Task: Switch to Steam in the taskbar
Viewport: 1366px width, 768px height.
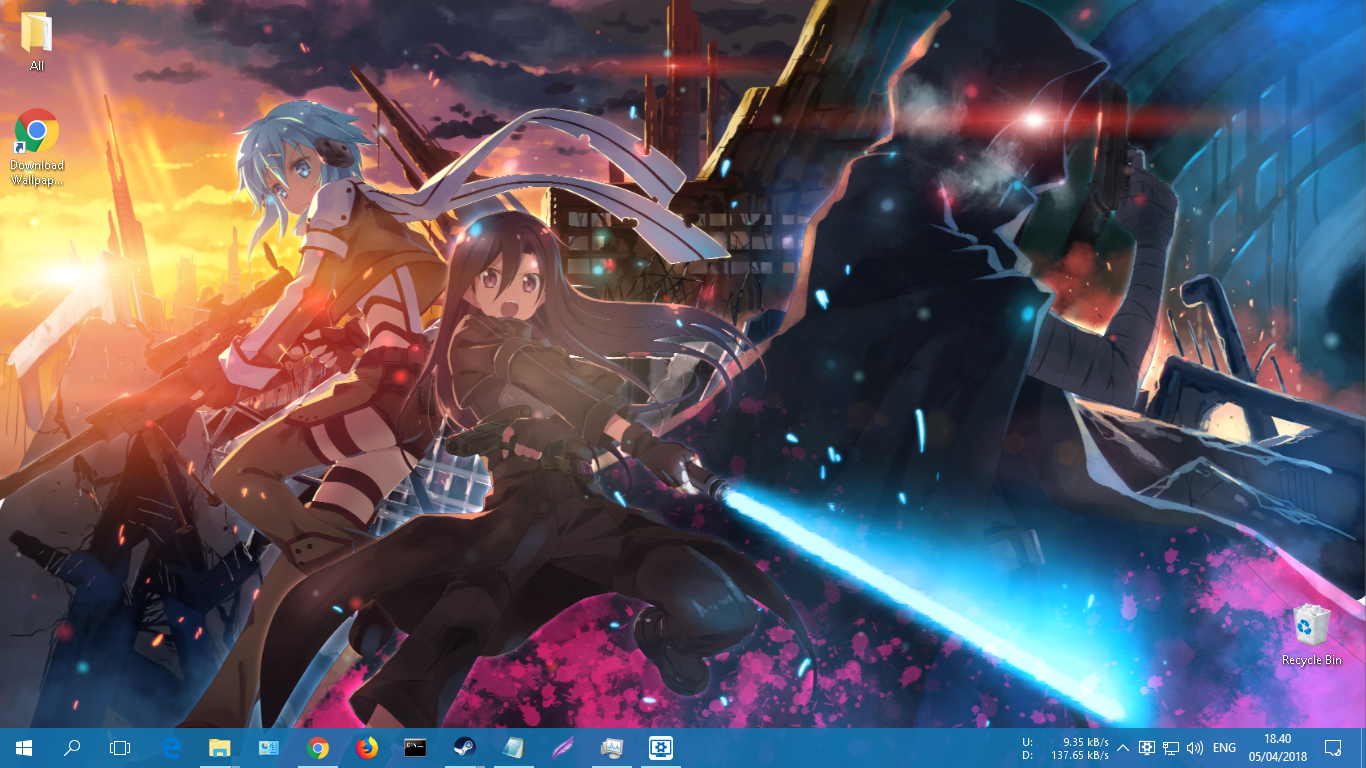Action: tap(465, 747)
